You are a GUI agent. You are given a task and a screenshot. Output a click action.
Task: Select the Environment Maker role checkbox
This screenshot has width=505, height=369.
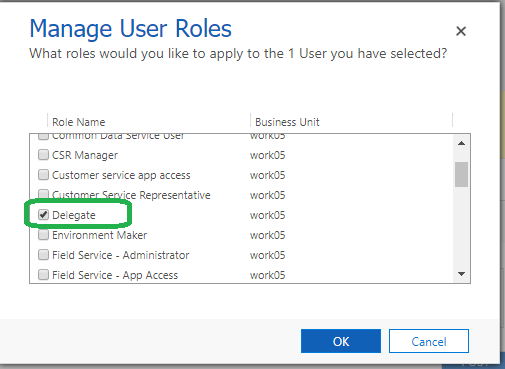tap(43, 235)
